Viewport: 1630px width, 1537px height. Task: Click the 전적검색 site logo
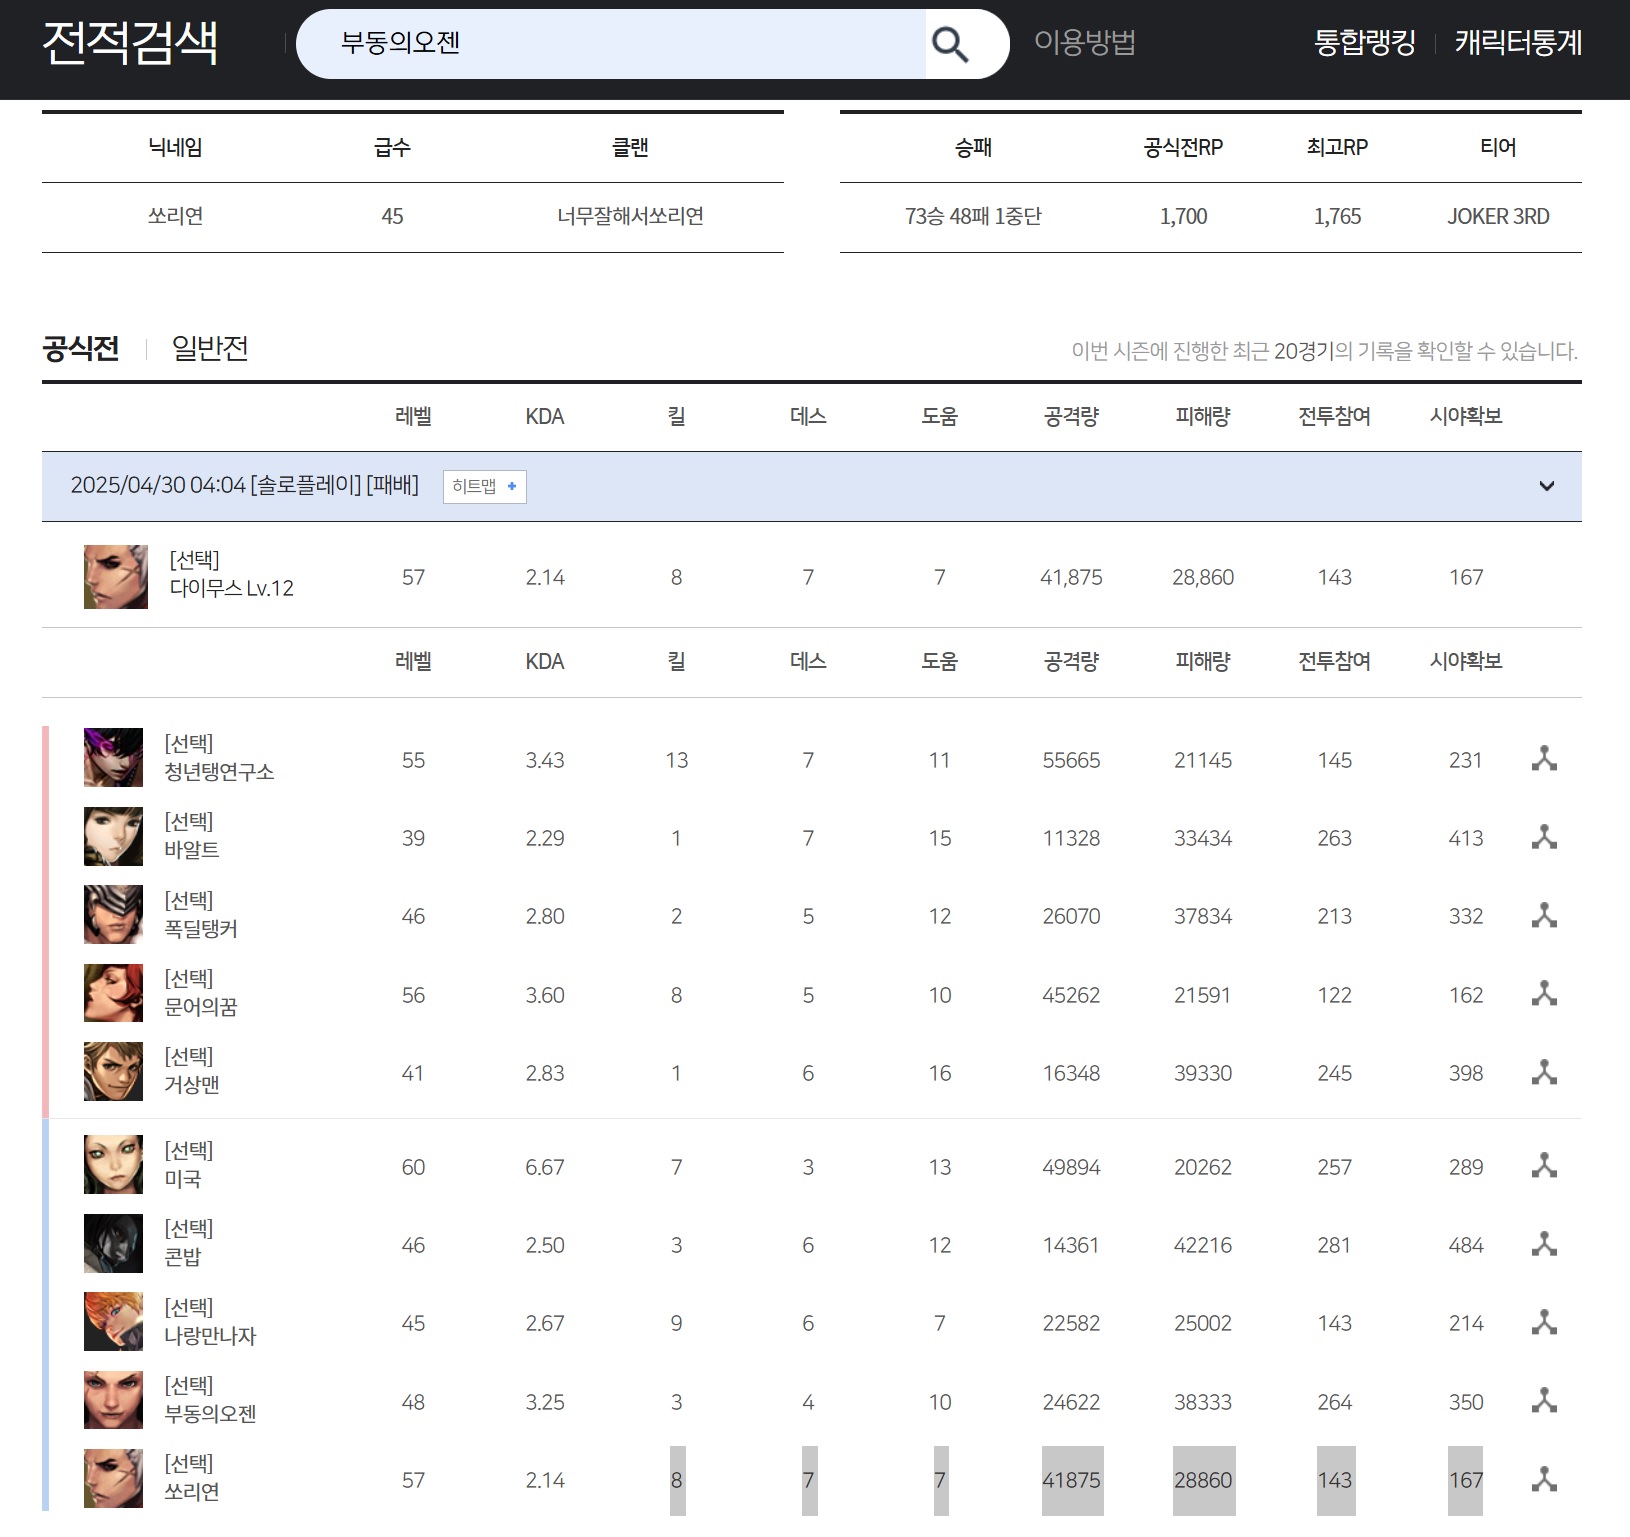(x=130, y=43)
